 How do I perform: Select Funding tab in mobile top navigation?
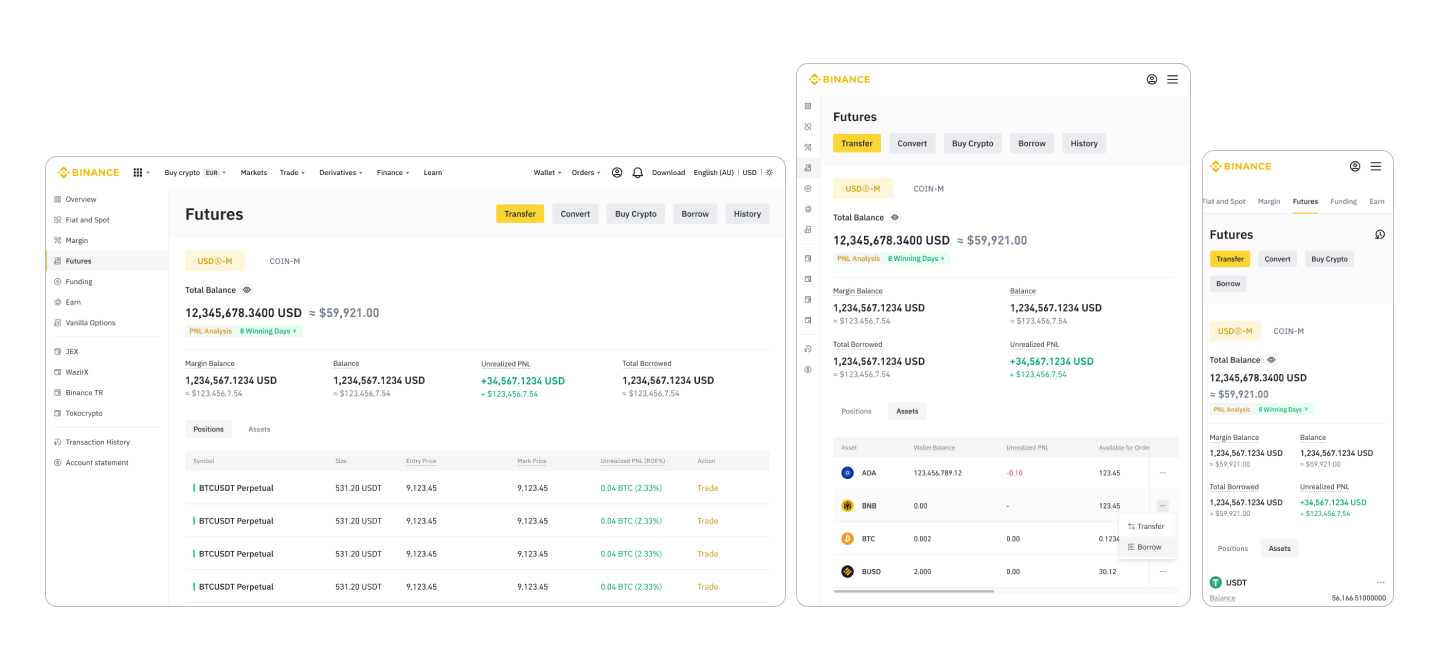click(1343, 201)
